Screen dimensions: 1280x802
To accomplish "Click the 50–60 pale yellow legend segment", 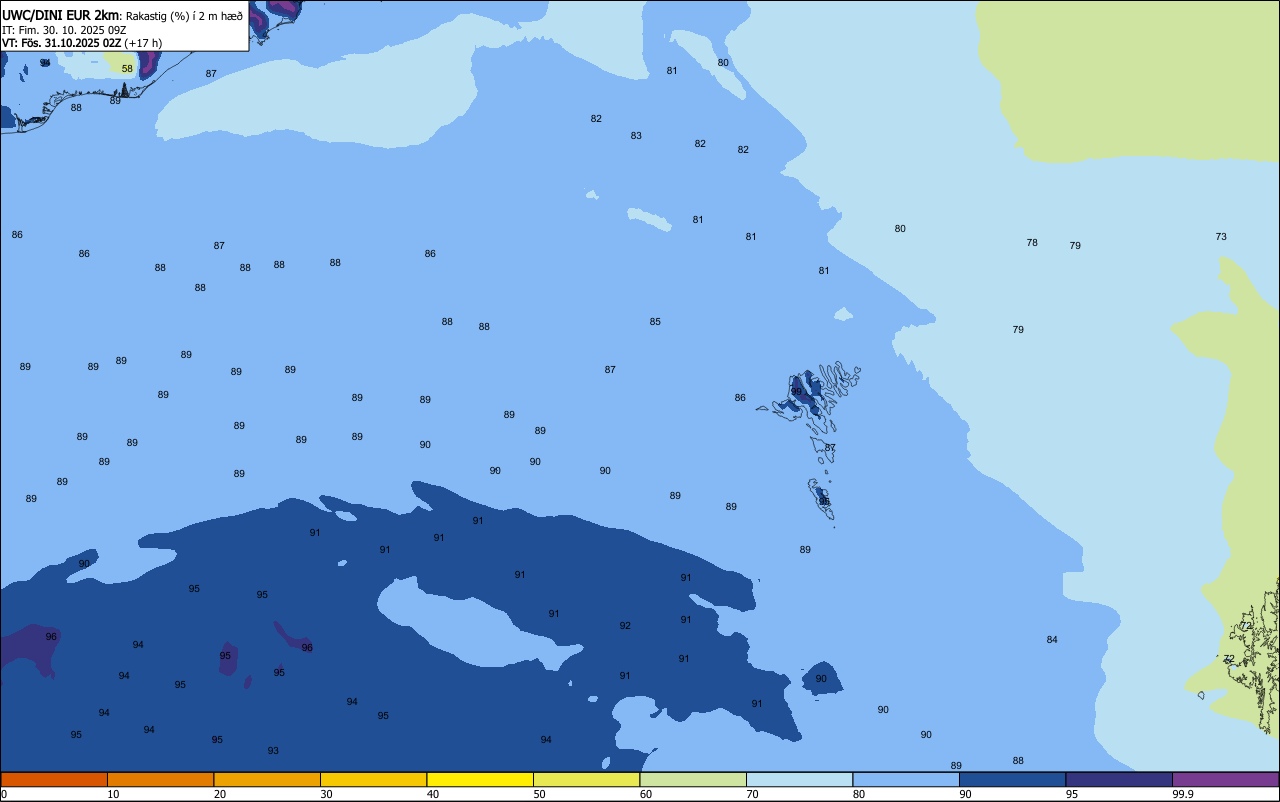I will pyautogui.click(x=586, y=779).
